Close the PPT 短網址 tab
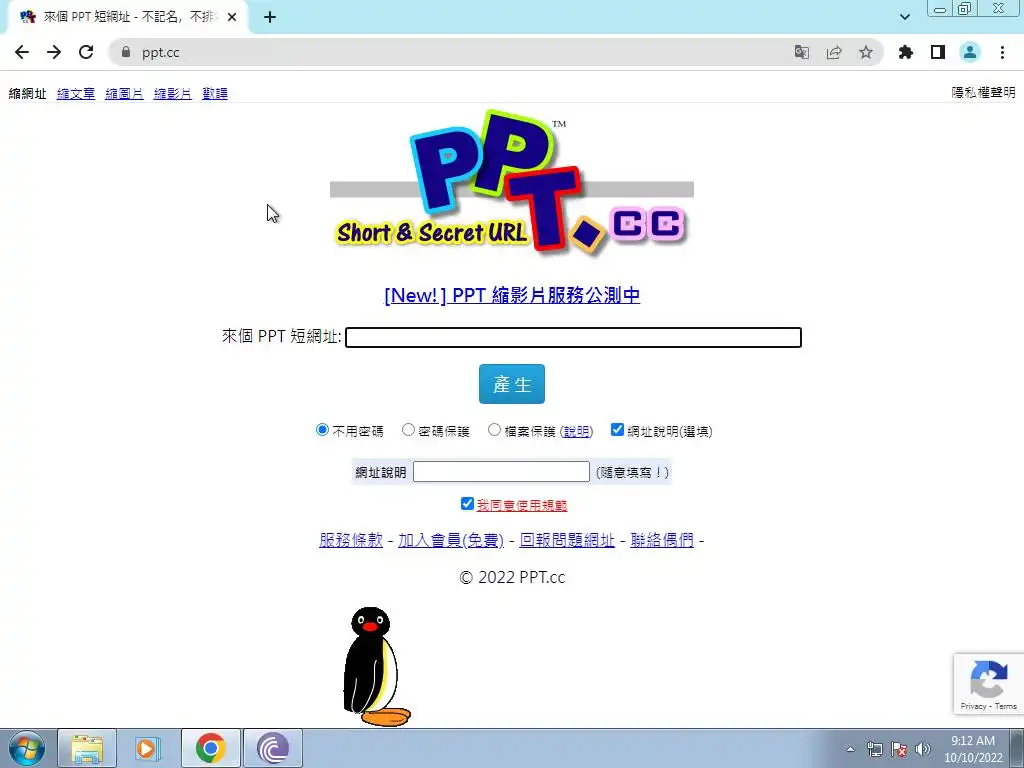This screenshot has width=1024, height=768. tap(232, 18)
